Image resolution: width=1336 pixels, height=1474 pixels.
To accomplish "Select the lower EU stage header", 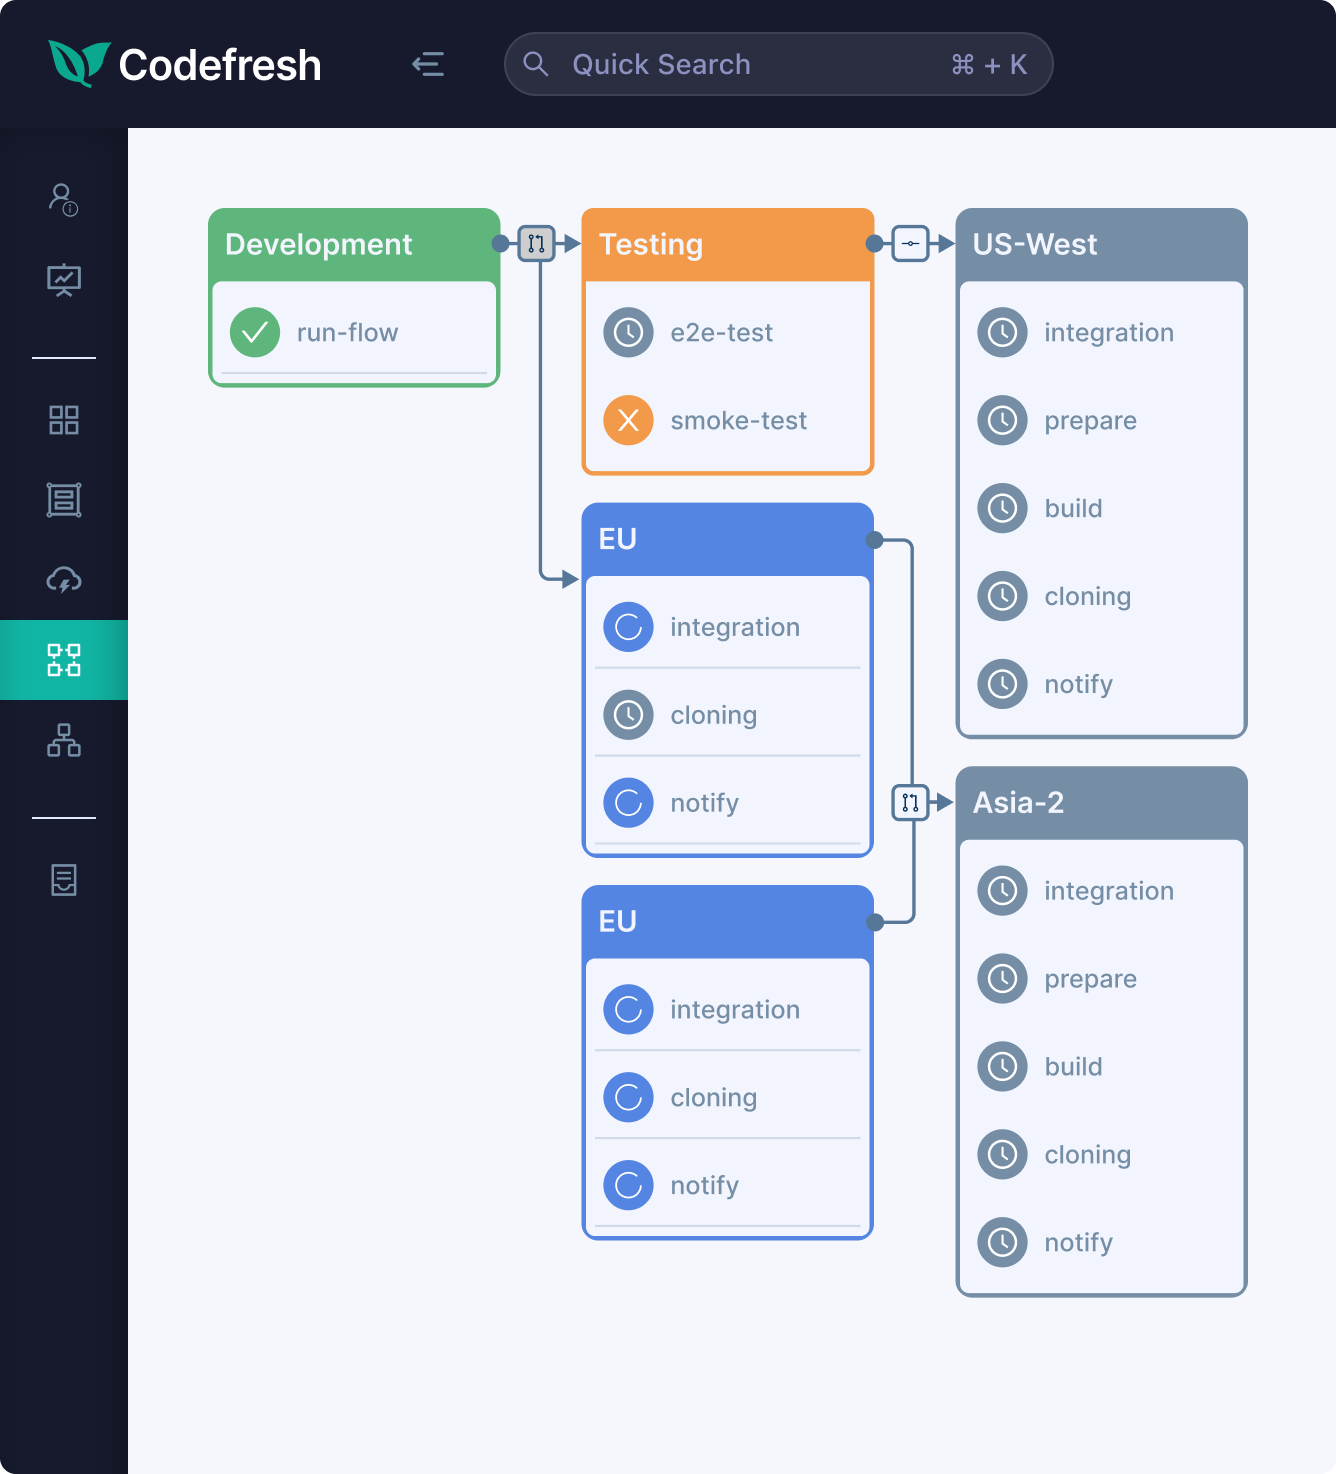I will [728, 921].
